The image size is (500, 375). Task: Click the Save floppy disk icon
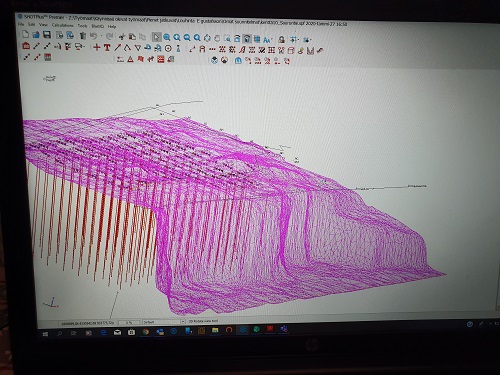[47, 34]
